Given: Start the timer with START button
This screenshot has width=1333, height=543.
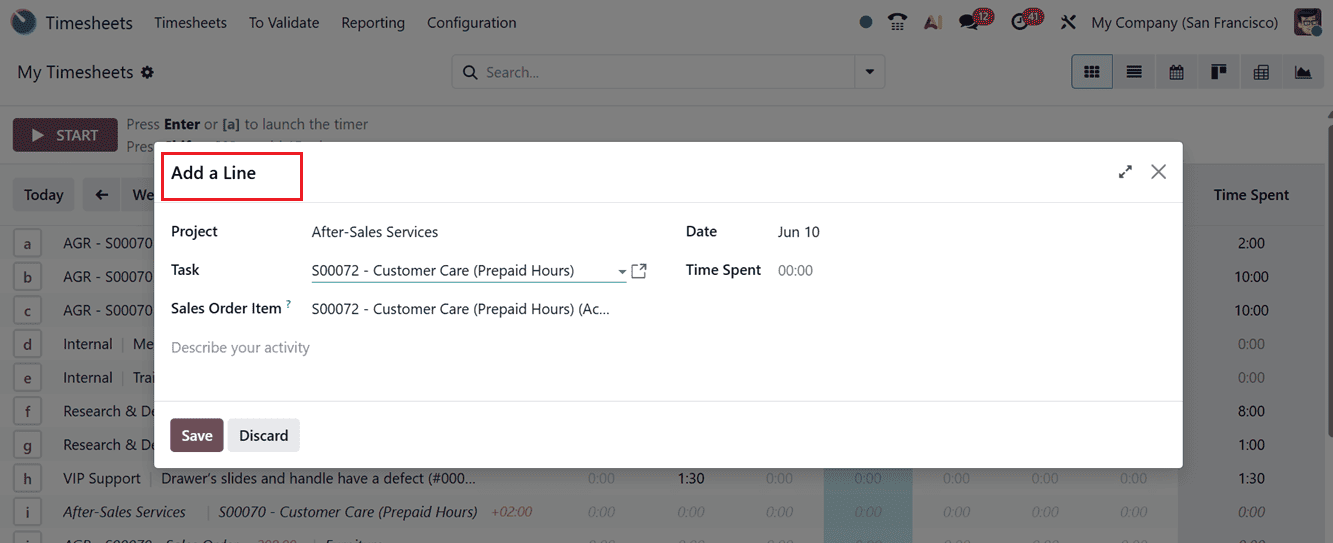Looking at the screenshot, I should (x=65, y=135).
